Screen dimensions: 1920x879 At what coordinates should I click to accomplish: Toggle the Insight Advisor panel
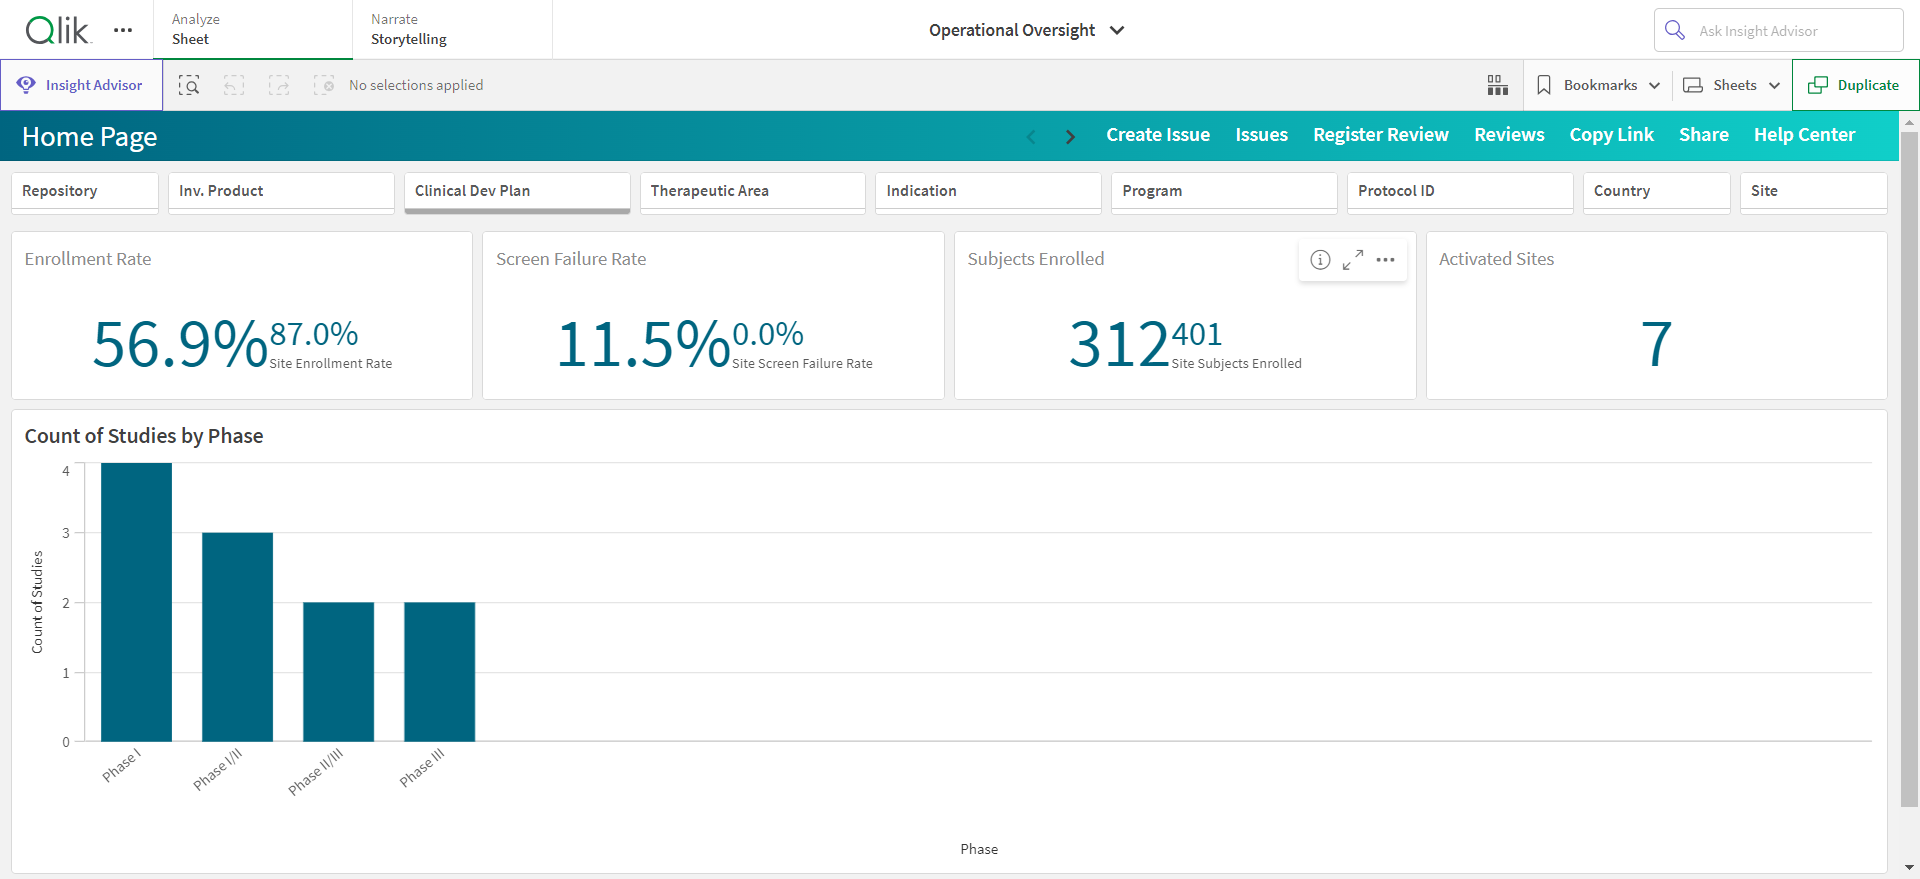pyautogui.click(x=81, y=85)
